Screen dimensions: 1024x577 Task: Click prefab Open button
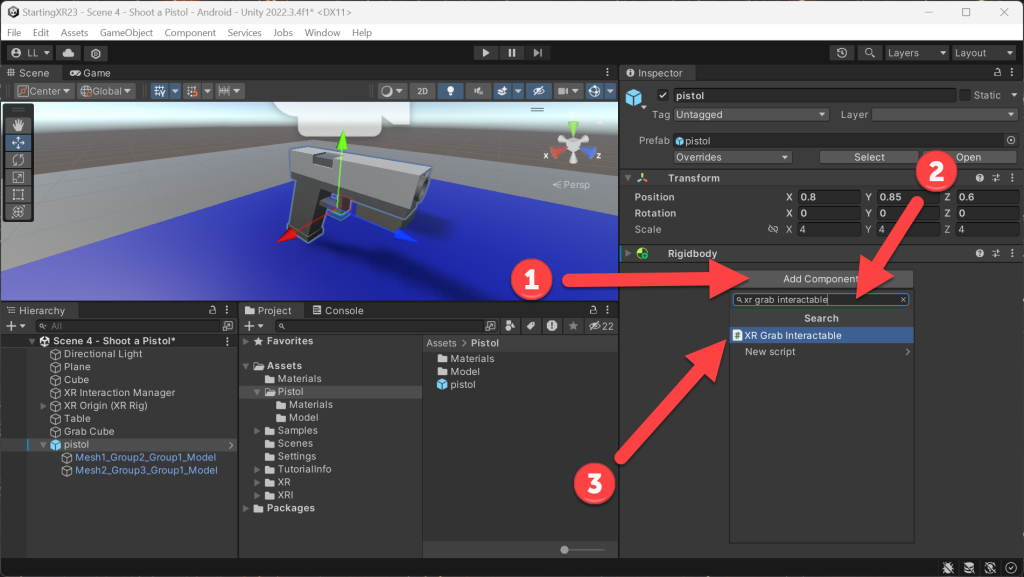pyautogui.click(x=968, y=157)
